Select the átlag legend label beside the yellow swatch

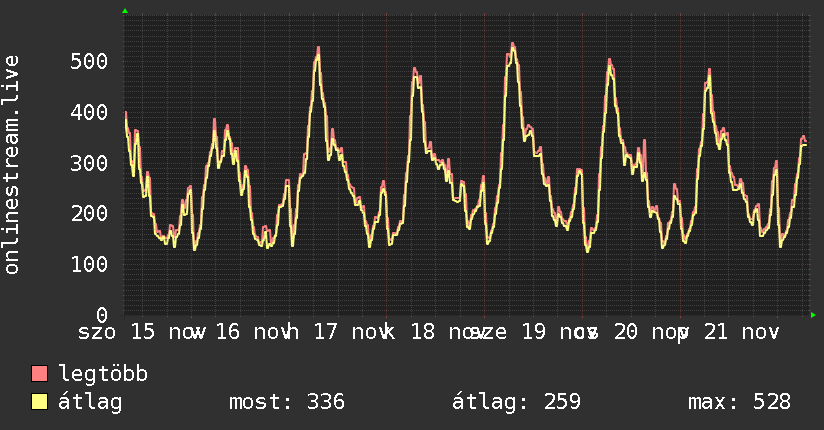[x=90, y=402]
